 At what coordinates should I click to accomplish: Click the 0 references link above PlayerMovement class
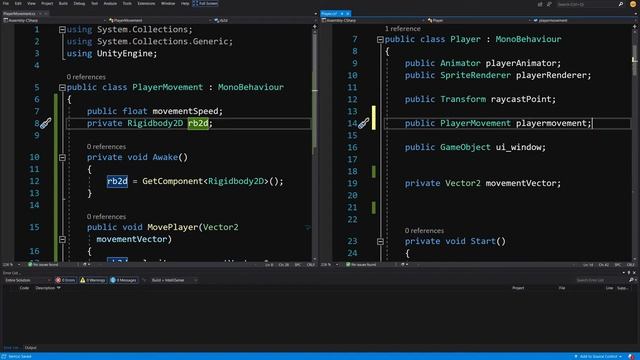pyautogui.click(x=86, y=77)
